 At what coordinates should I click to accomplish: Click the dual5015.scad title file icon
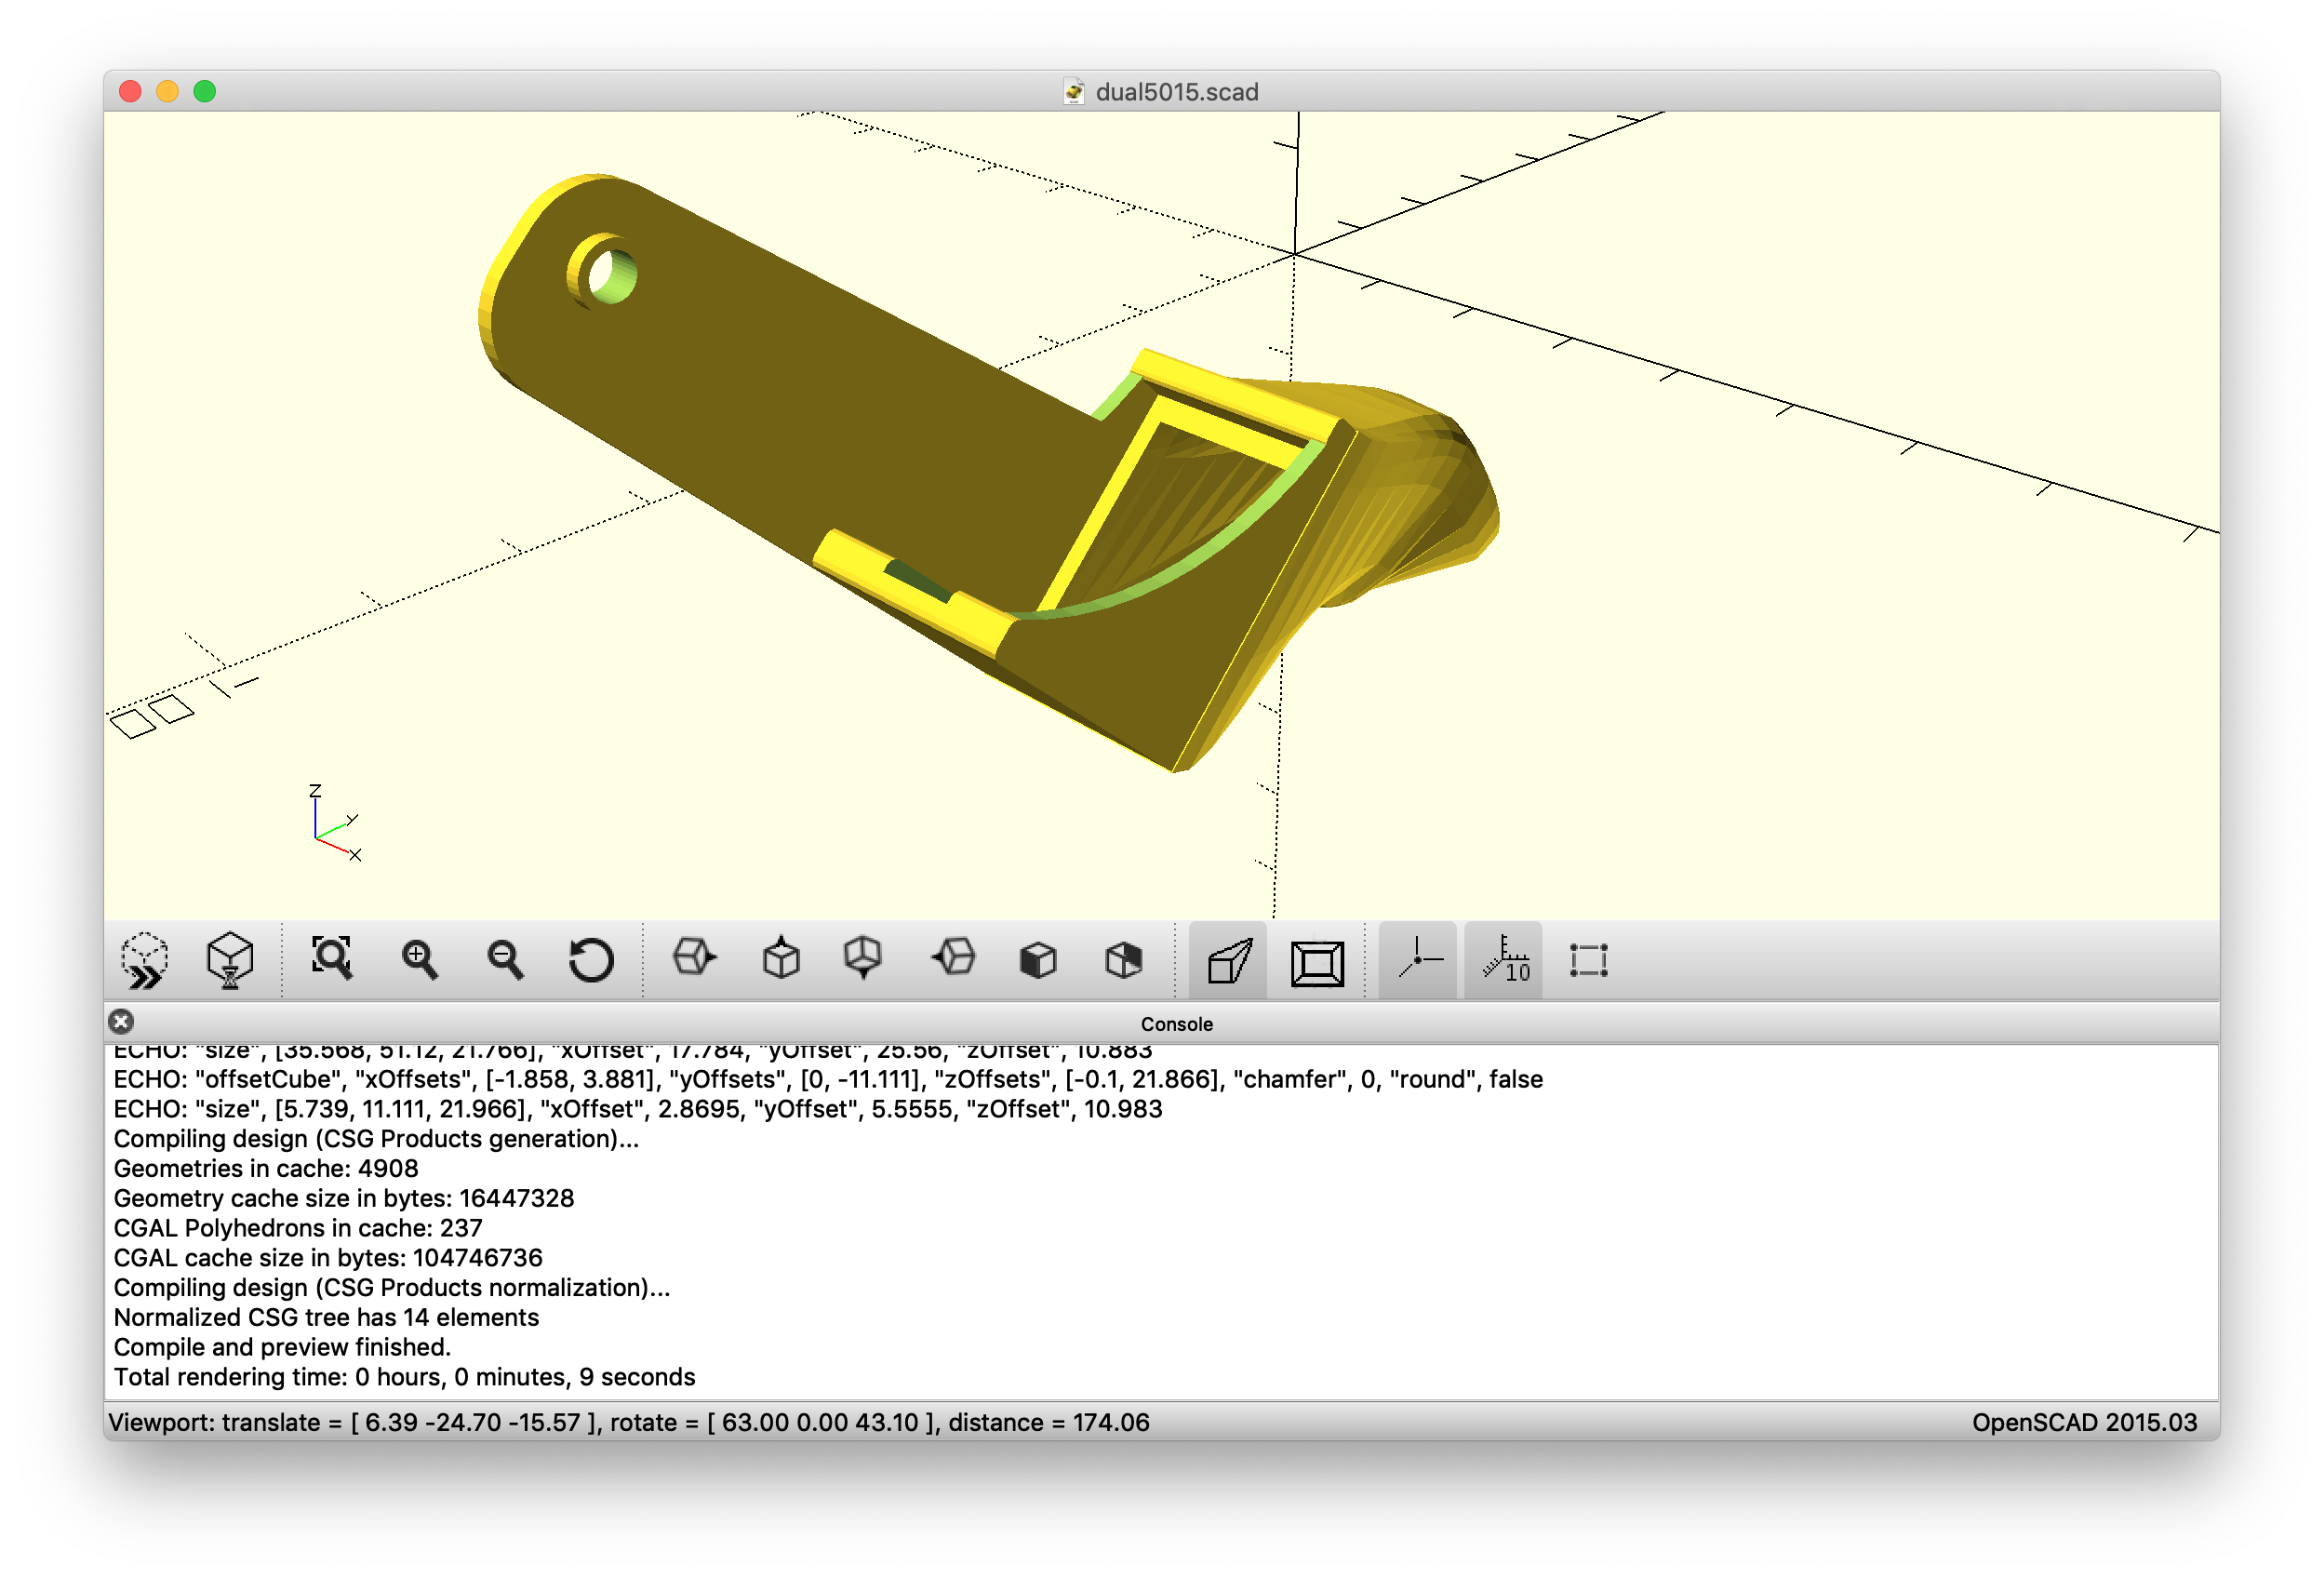tap(1074, 92)
